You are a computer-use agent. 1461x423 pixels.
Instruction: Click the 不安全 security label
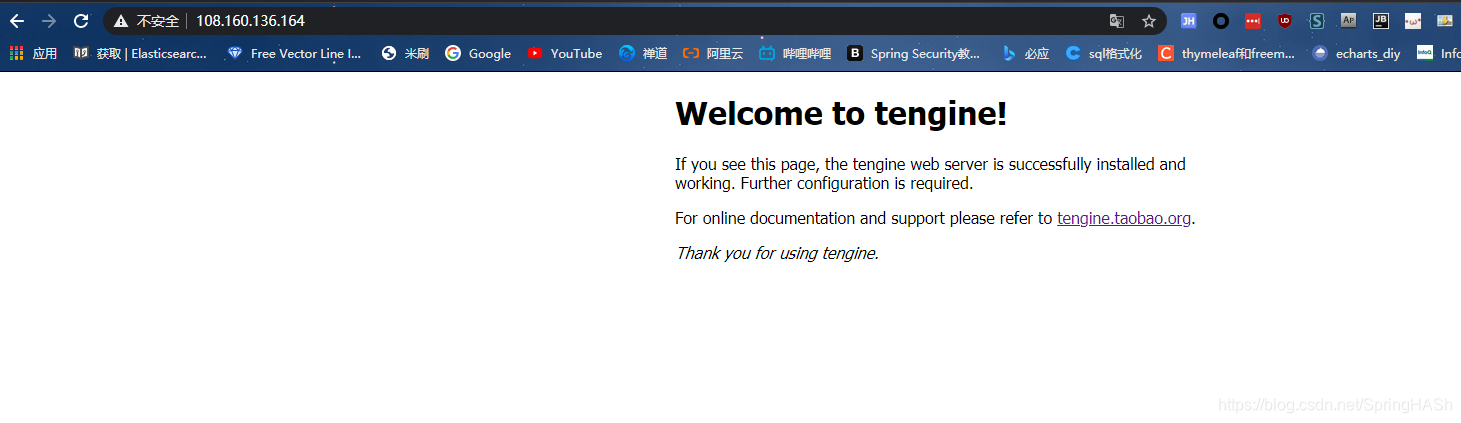[158, 21]
